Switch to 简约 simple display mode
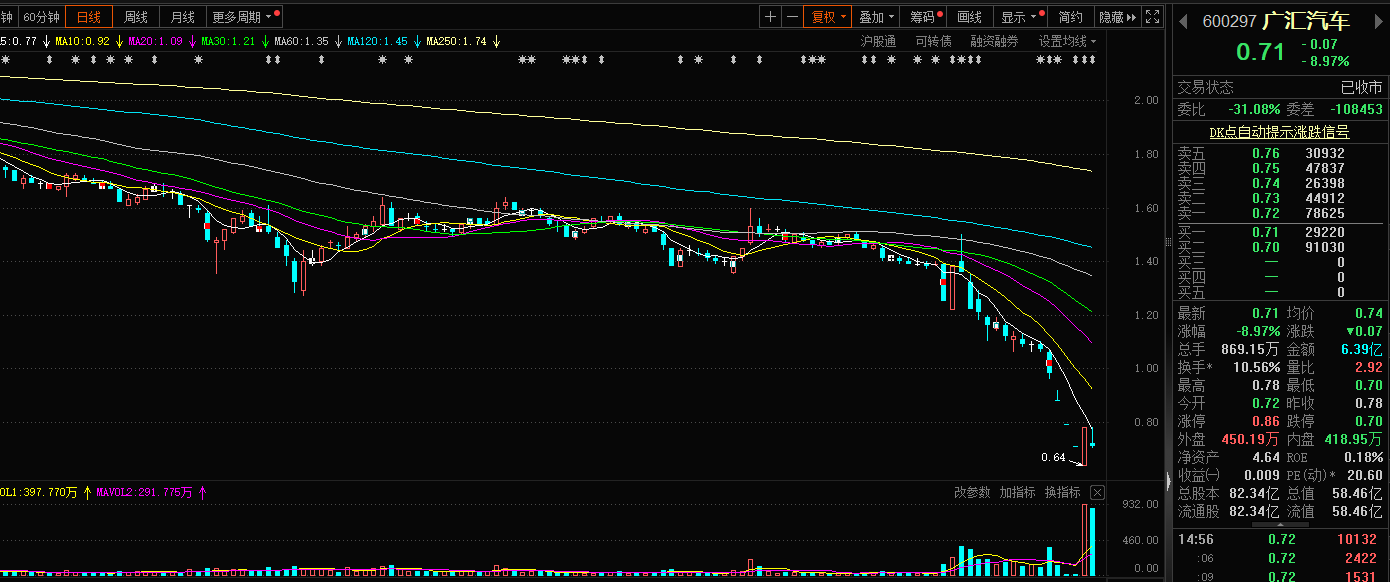The width and height of the screenshot is (1390, 582). pos(1070,17)
